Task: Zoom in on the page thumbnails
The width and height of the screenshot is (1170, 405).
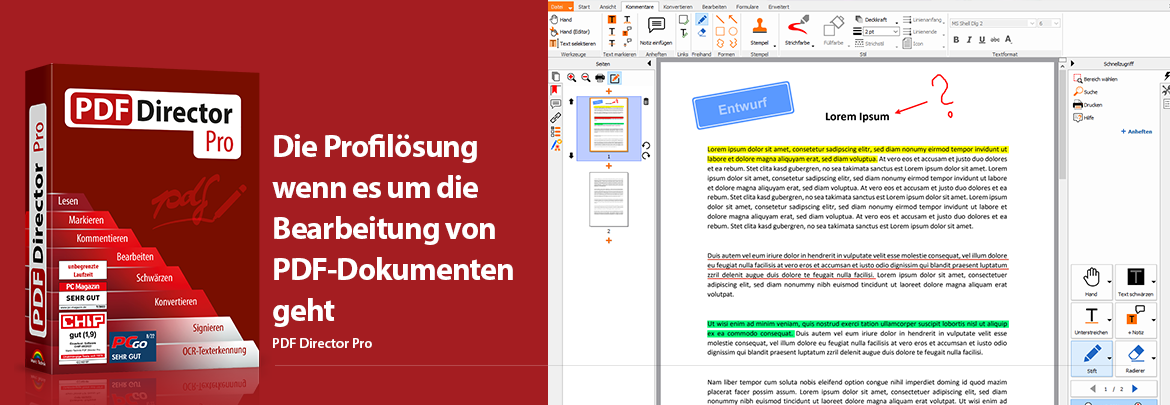Action: (x=571, y=77)
